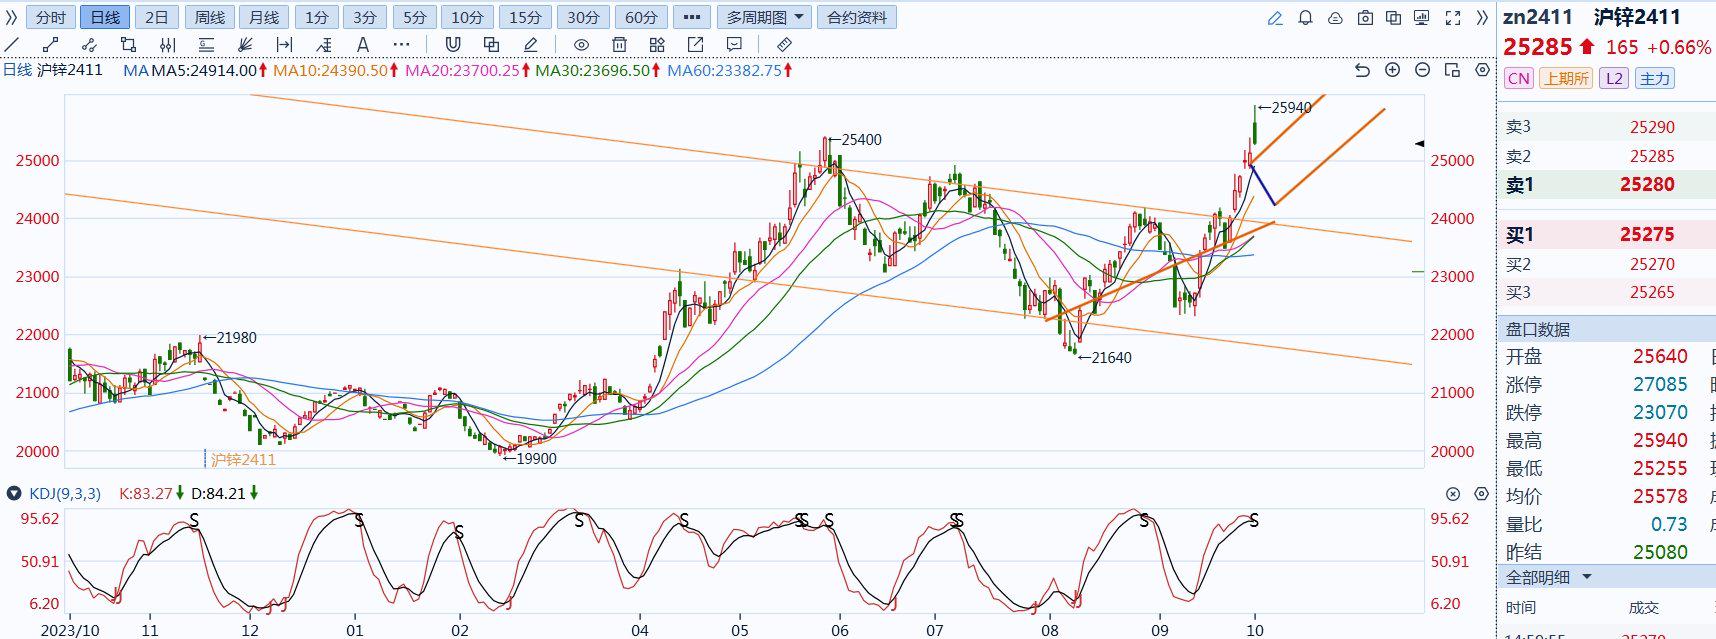Toggle the pencil drawing toolbar

coord(1275,18)
